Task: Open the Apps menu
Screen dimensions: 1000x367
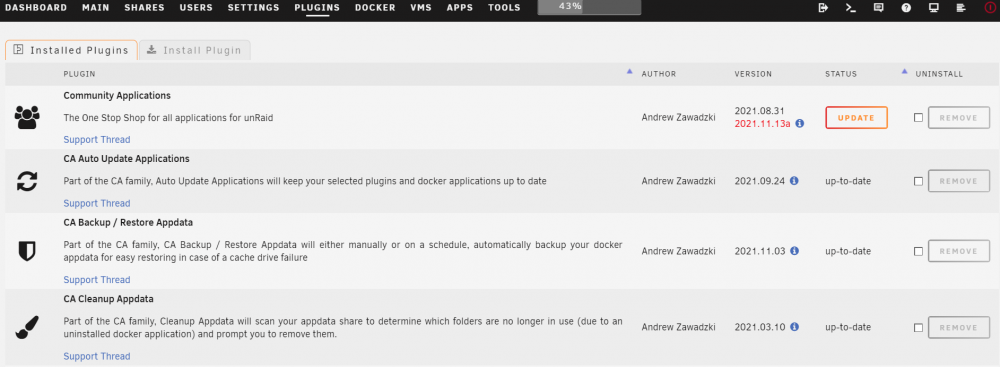Action: (460, 8)
